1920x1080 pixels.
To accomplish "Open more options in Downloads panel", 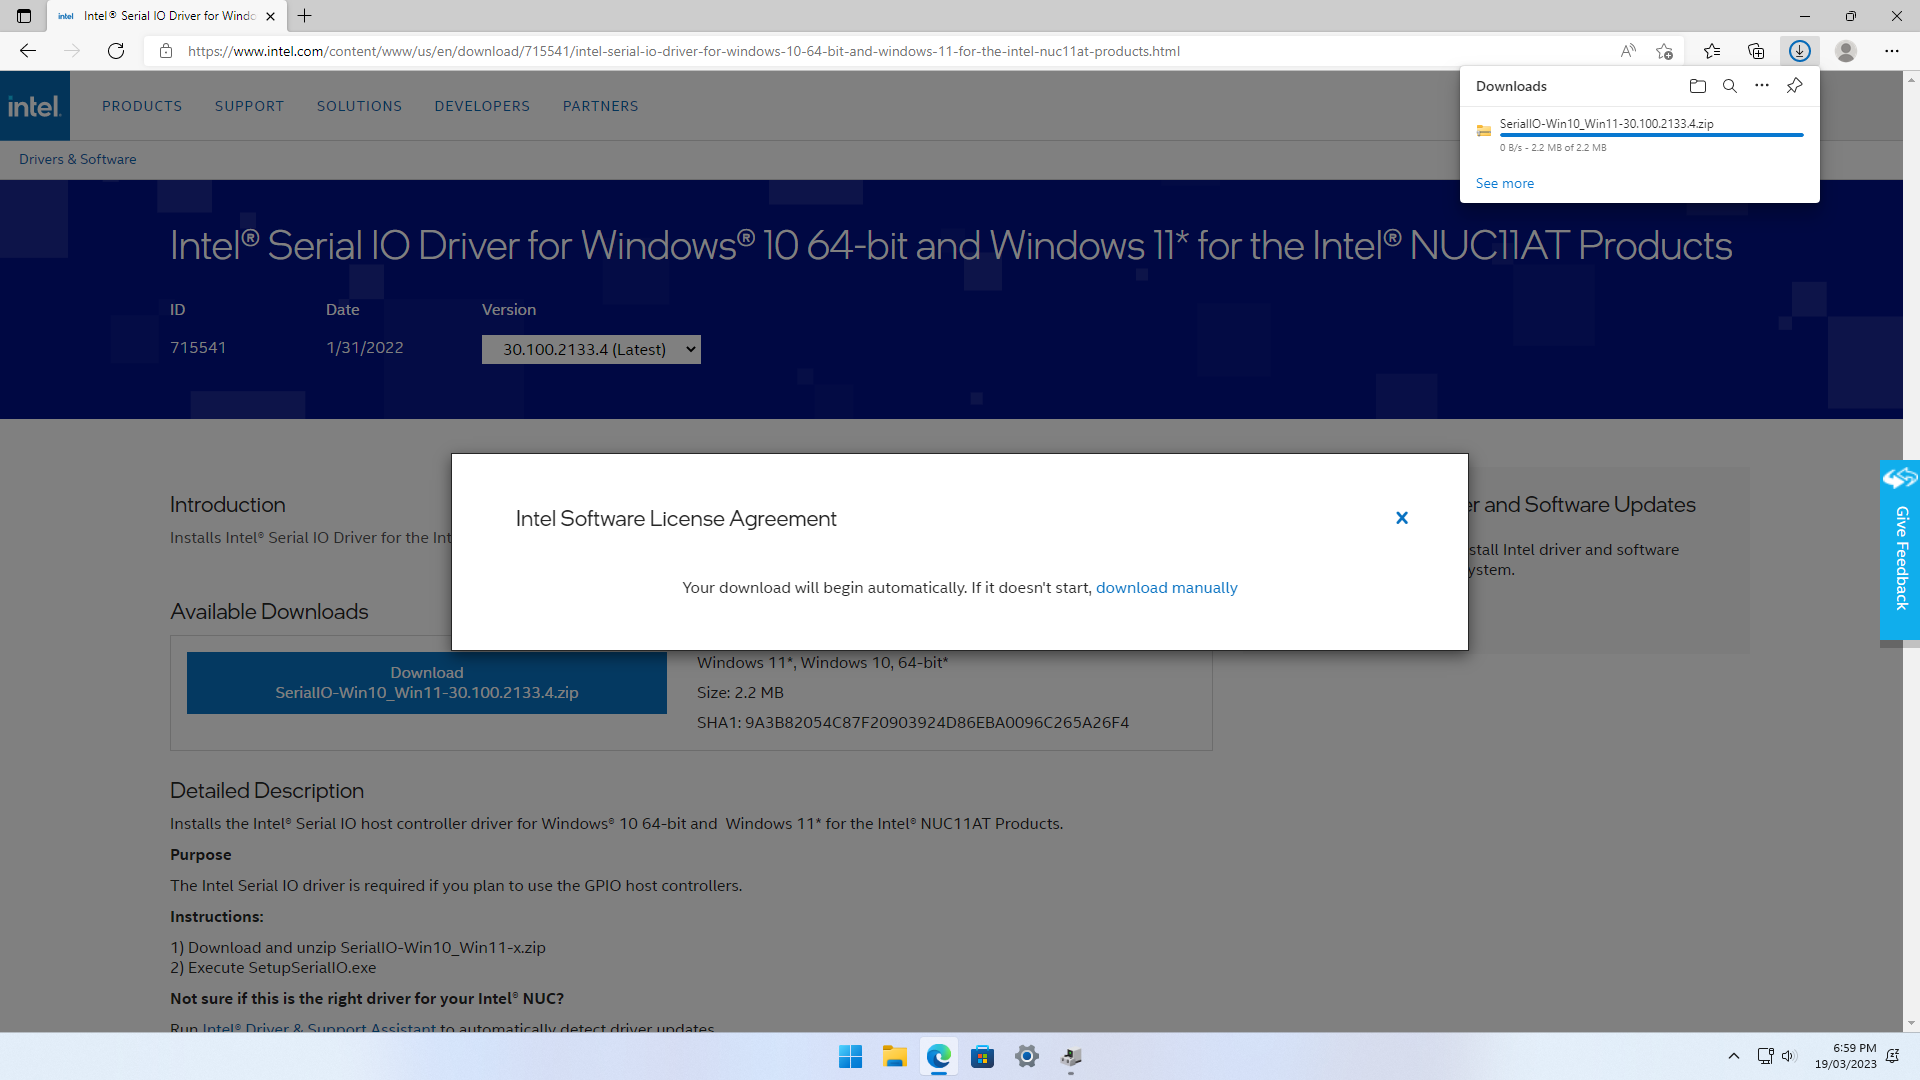I will pos(1762,86).
